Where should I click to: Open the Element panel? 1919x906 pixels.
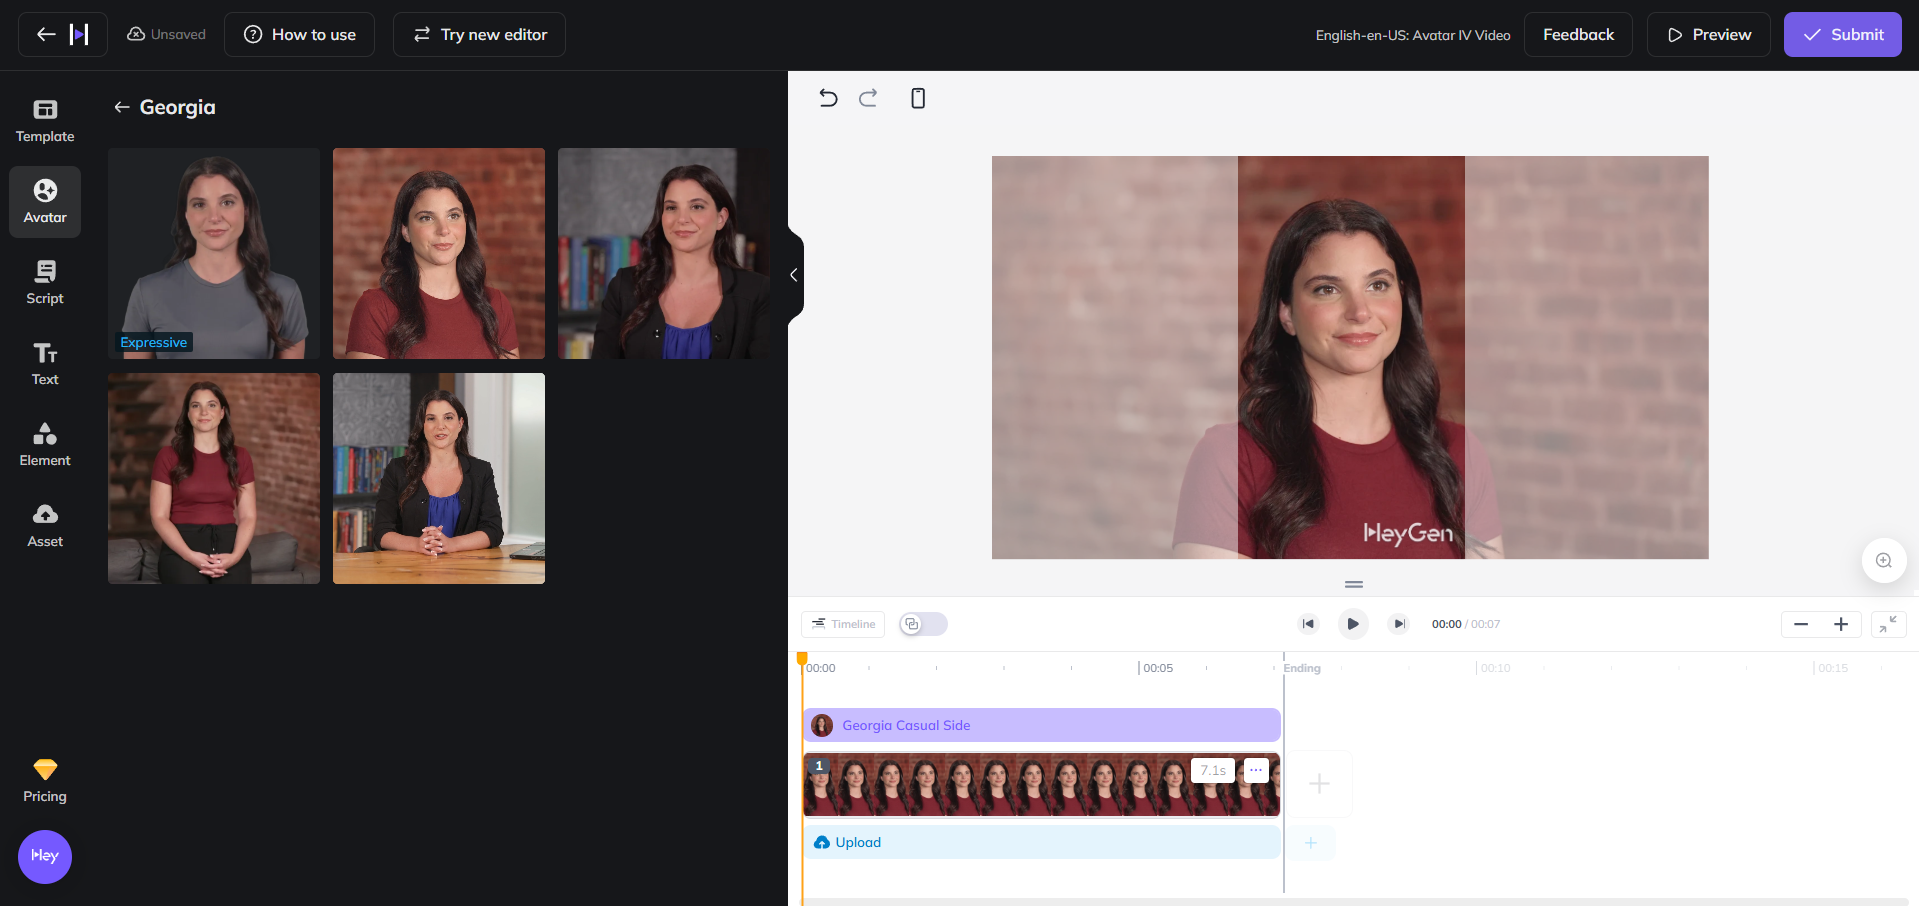[x=45, y=445]
